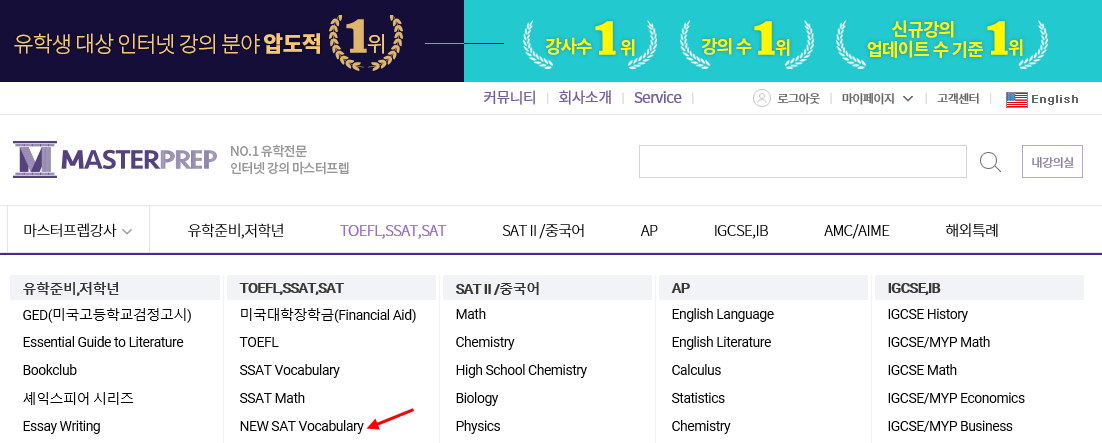1102x443 pixels.
Task: Select IGCSE/MYP Economics
Action: pyautogui.click(x=956, y=398)
